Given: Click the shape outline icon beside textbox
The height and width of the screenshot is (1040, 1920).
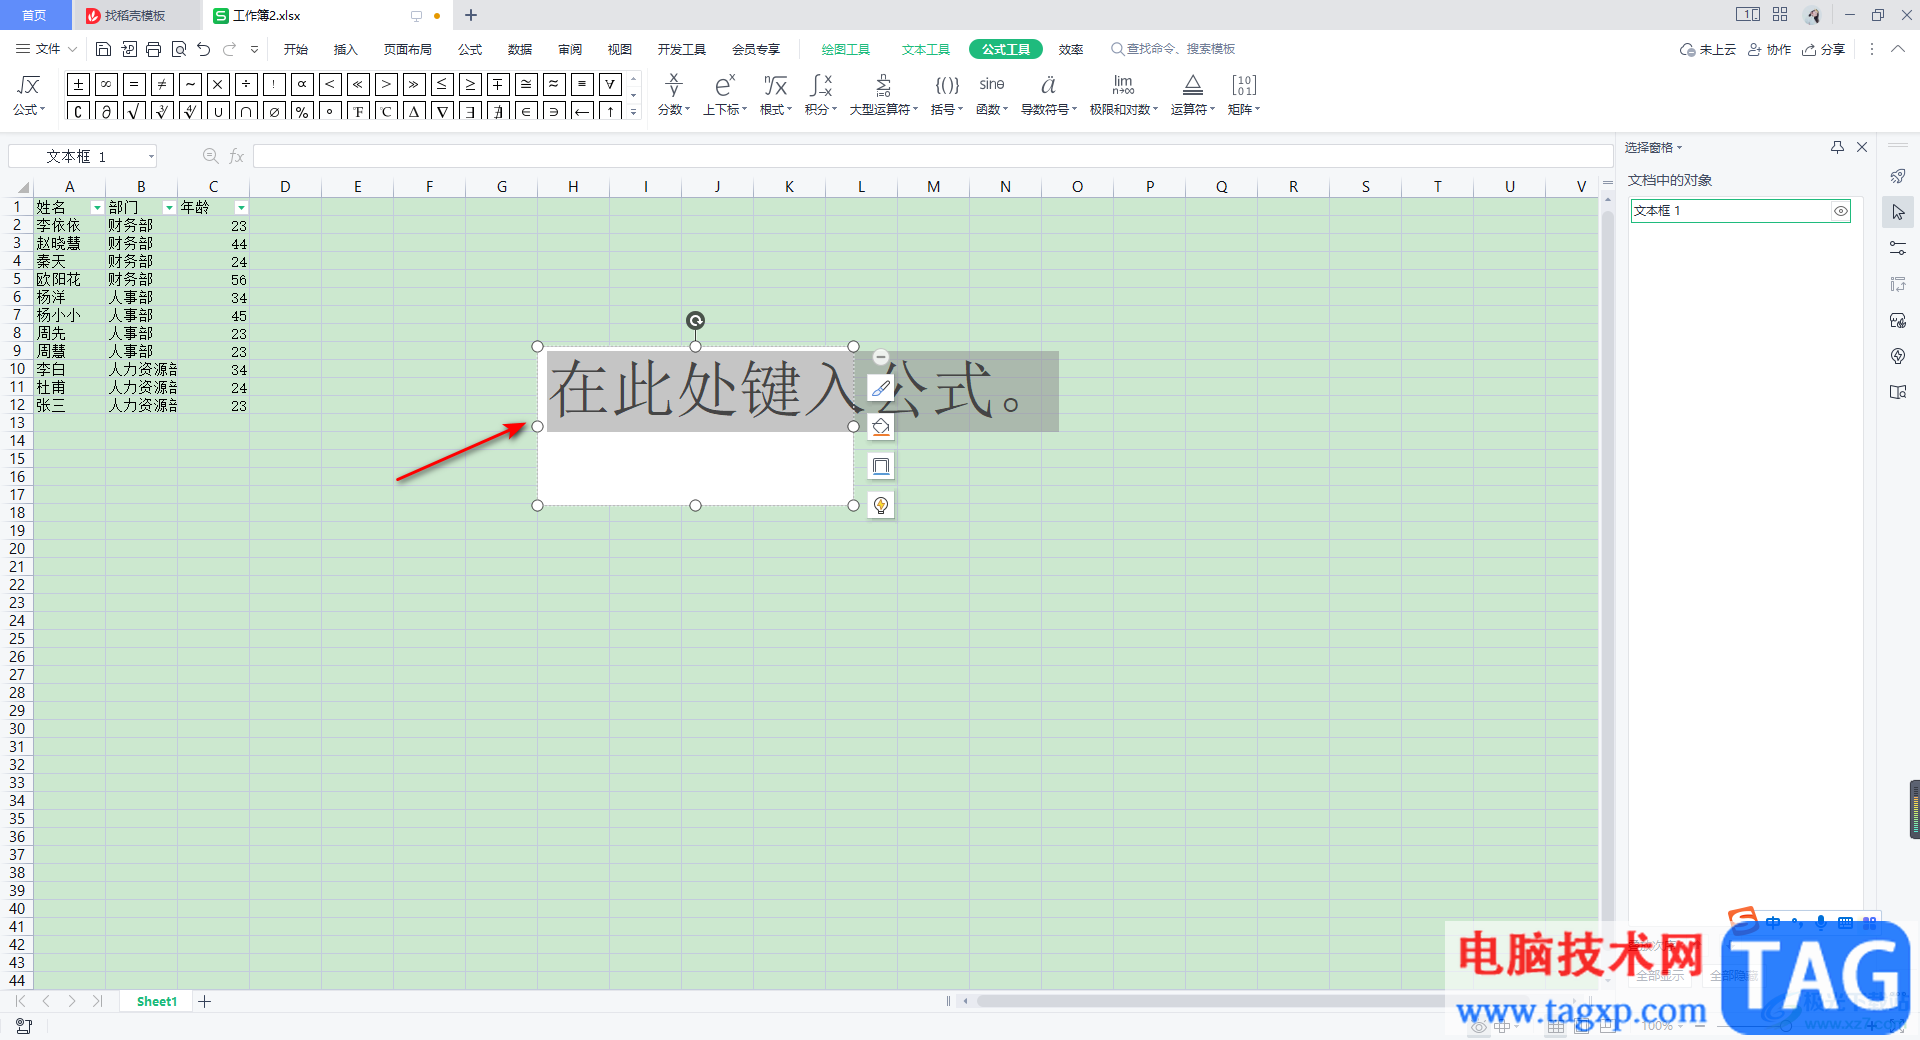Looking at the screenshot, I should pos(881,466).
